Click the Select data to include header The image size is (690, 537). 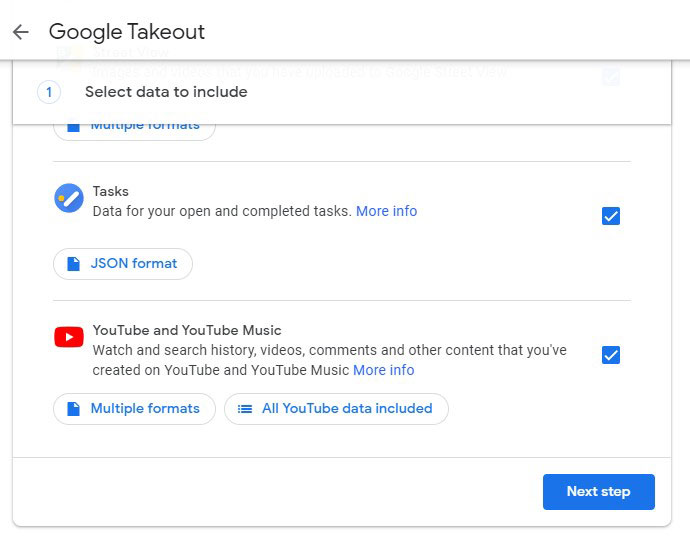166,92
